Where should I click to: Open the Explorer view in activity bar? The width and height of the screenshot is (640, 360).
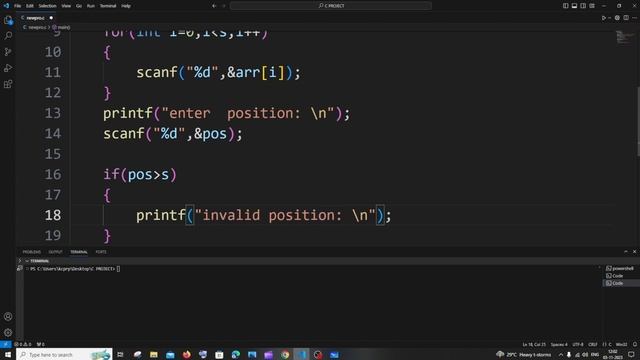click(x=8, y=20)
